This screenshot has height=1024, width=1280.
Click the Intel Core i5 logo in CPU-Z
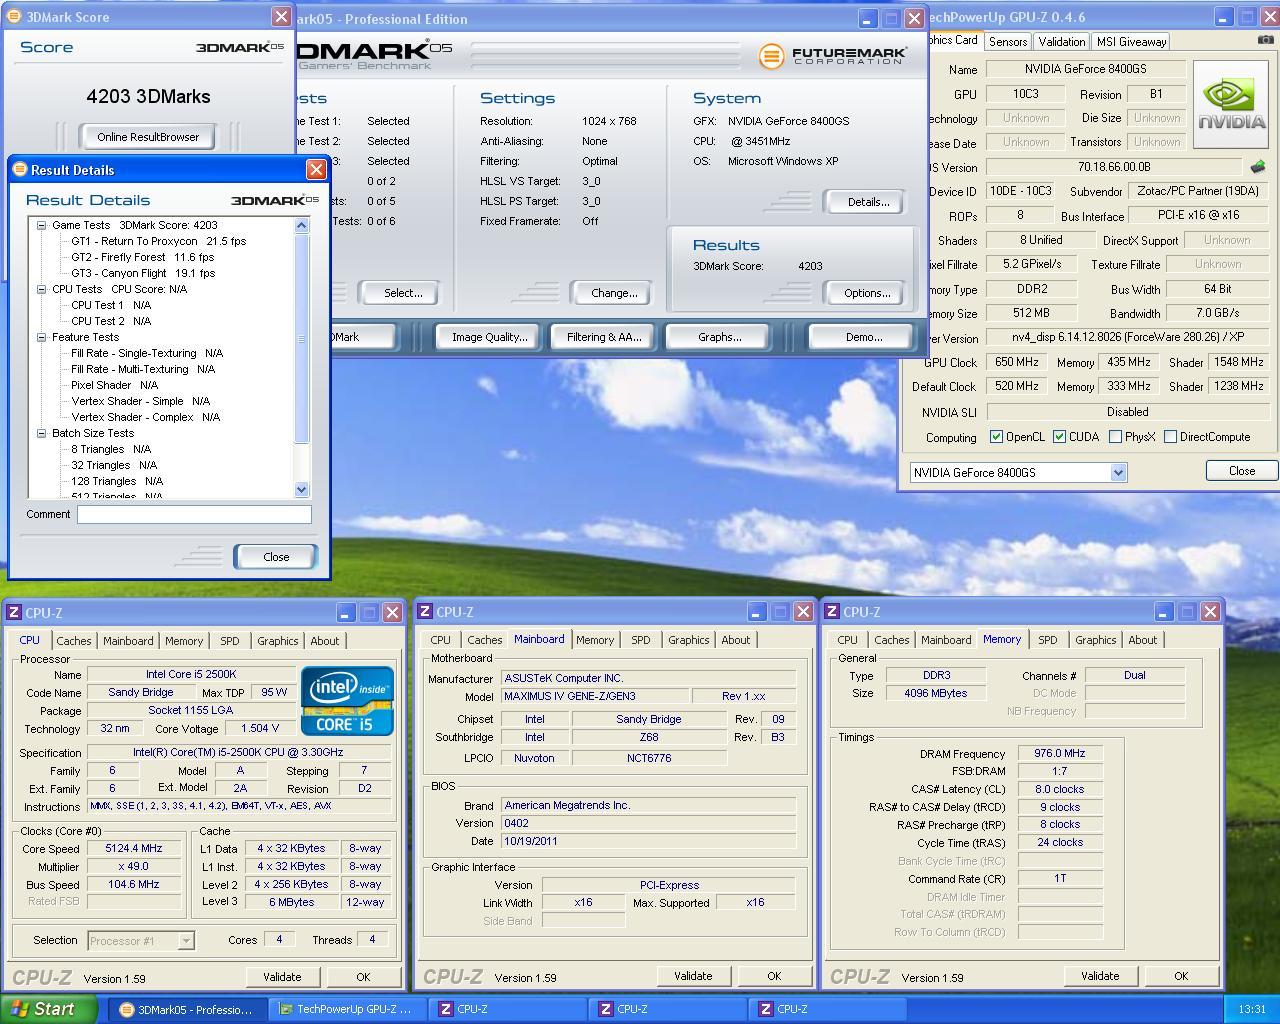(347, 700)
